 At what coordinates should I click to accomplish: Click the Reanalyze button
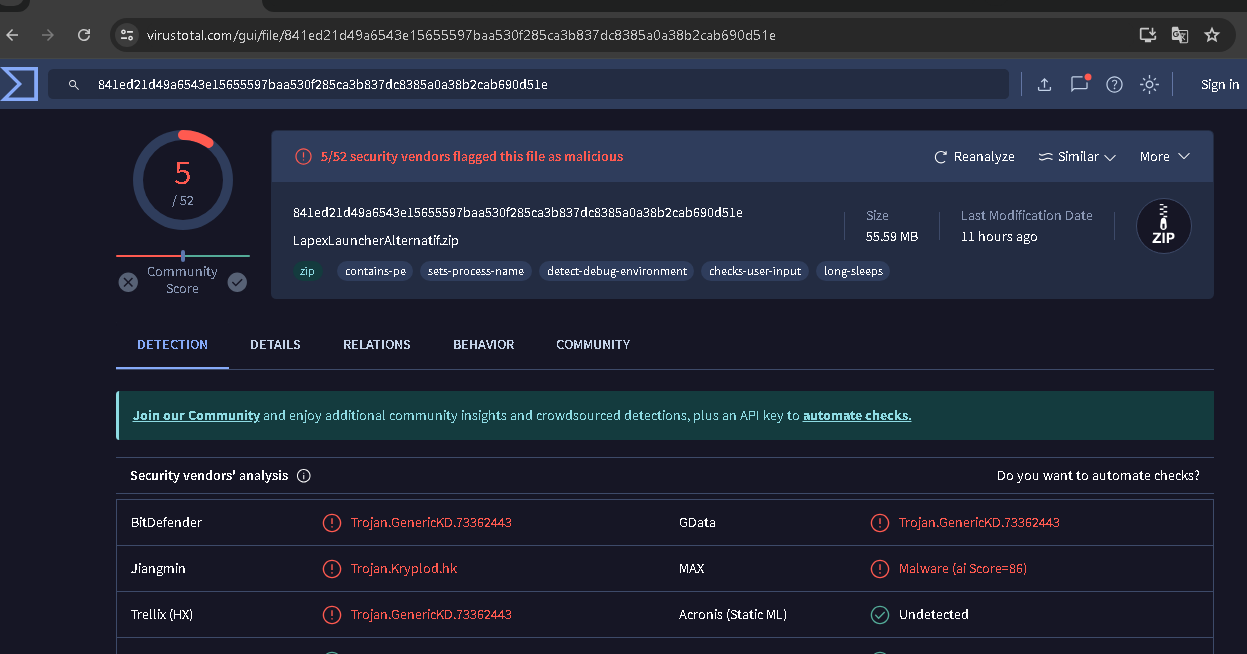click(x=974, y=157)
